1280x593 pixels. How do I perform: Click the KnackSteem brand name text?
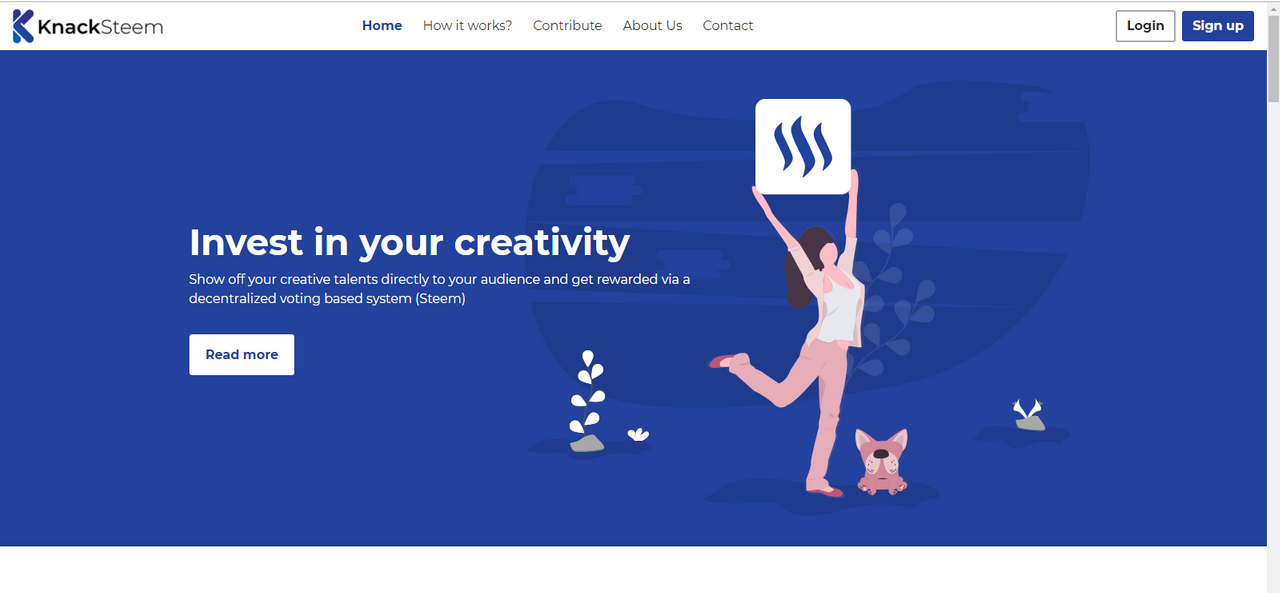(x=100, y=27)
